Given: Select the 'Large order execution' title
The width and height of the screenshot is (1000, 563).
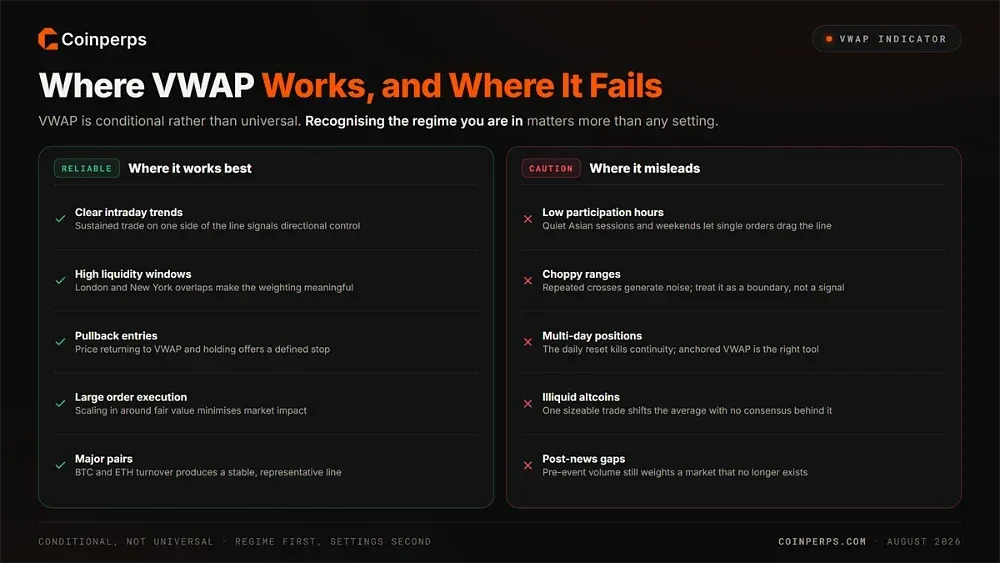Looking at the screenshot, I should pos(131,397).
